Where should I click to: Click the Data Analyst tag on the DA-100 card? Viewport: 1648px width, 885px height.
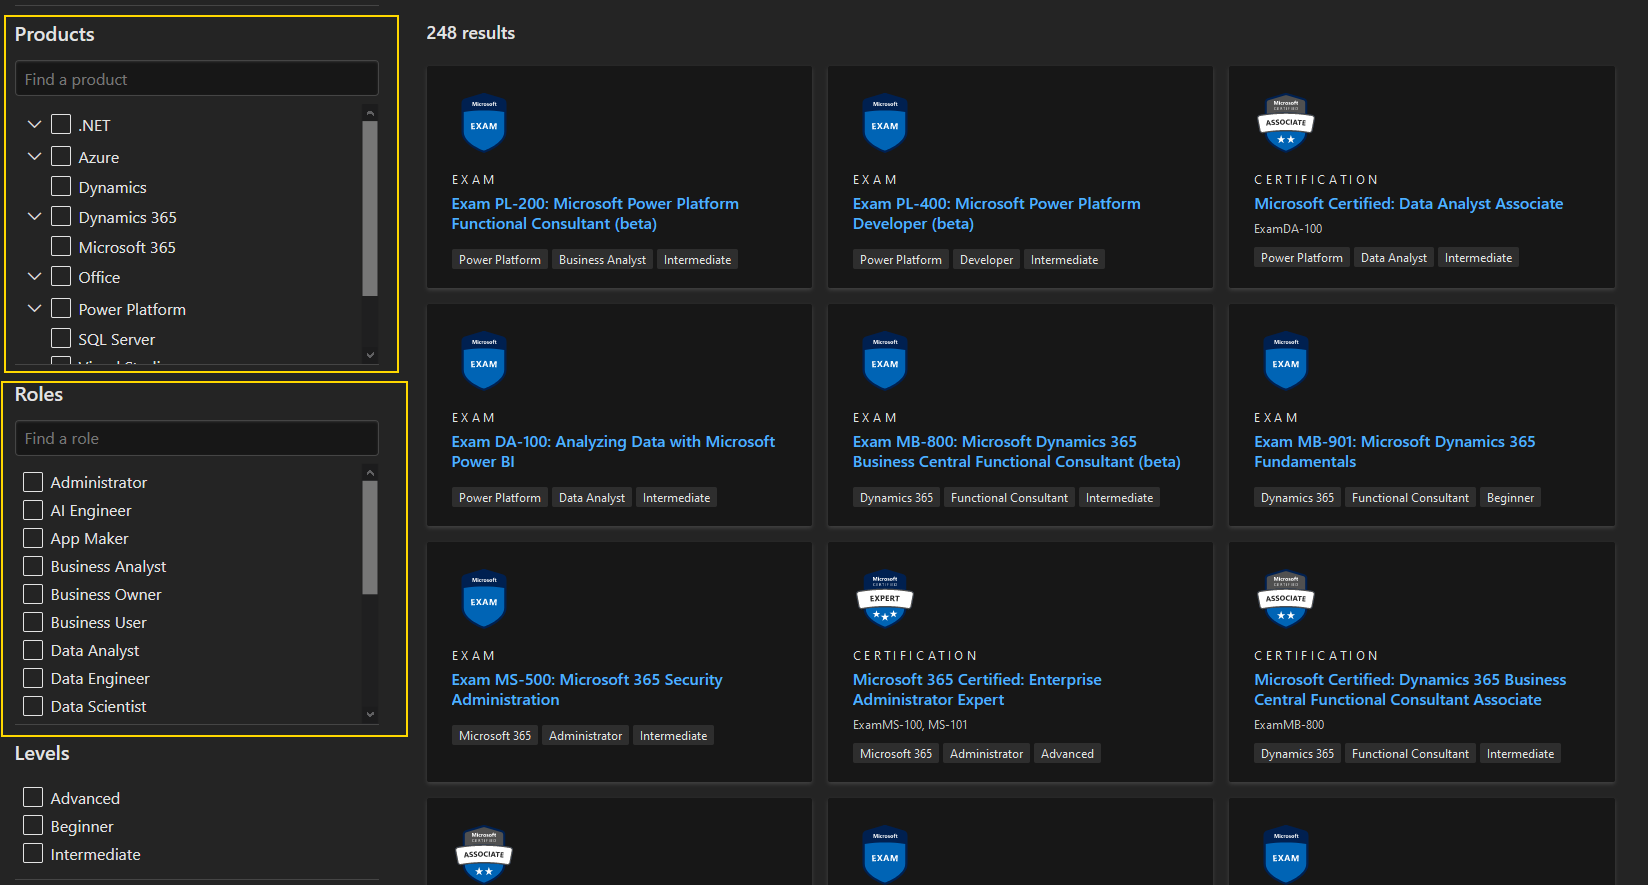592,498
